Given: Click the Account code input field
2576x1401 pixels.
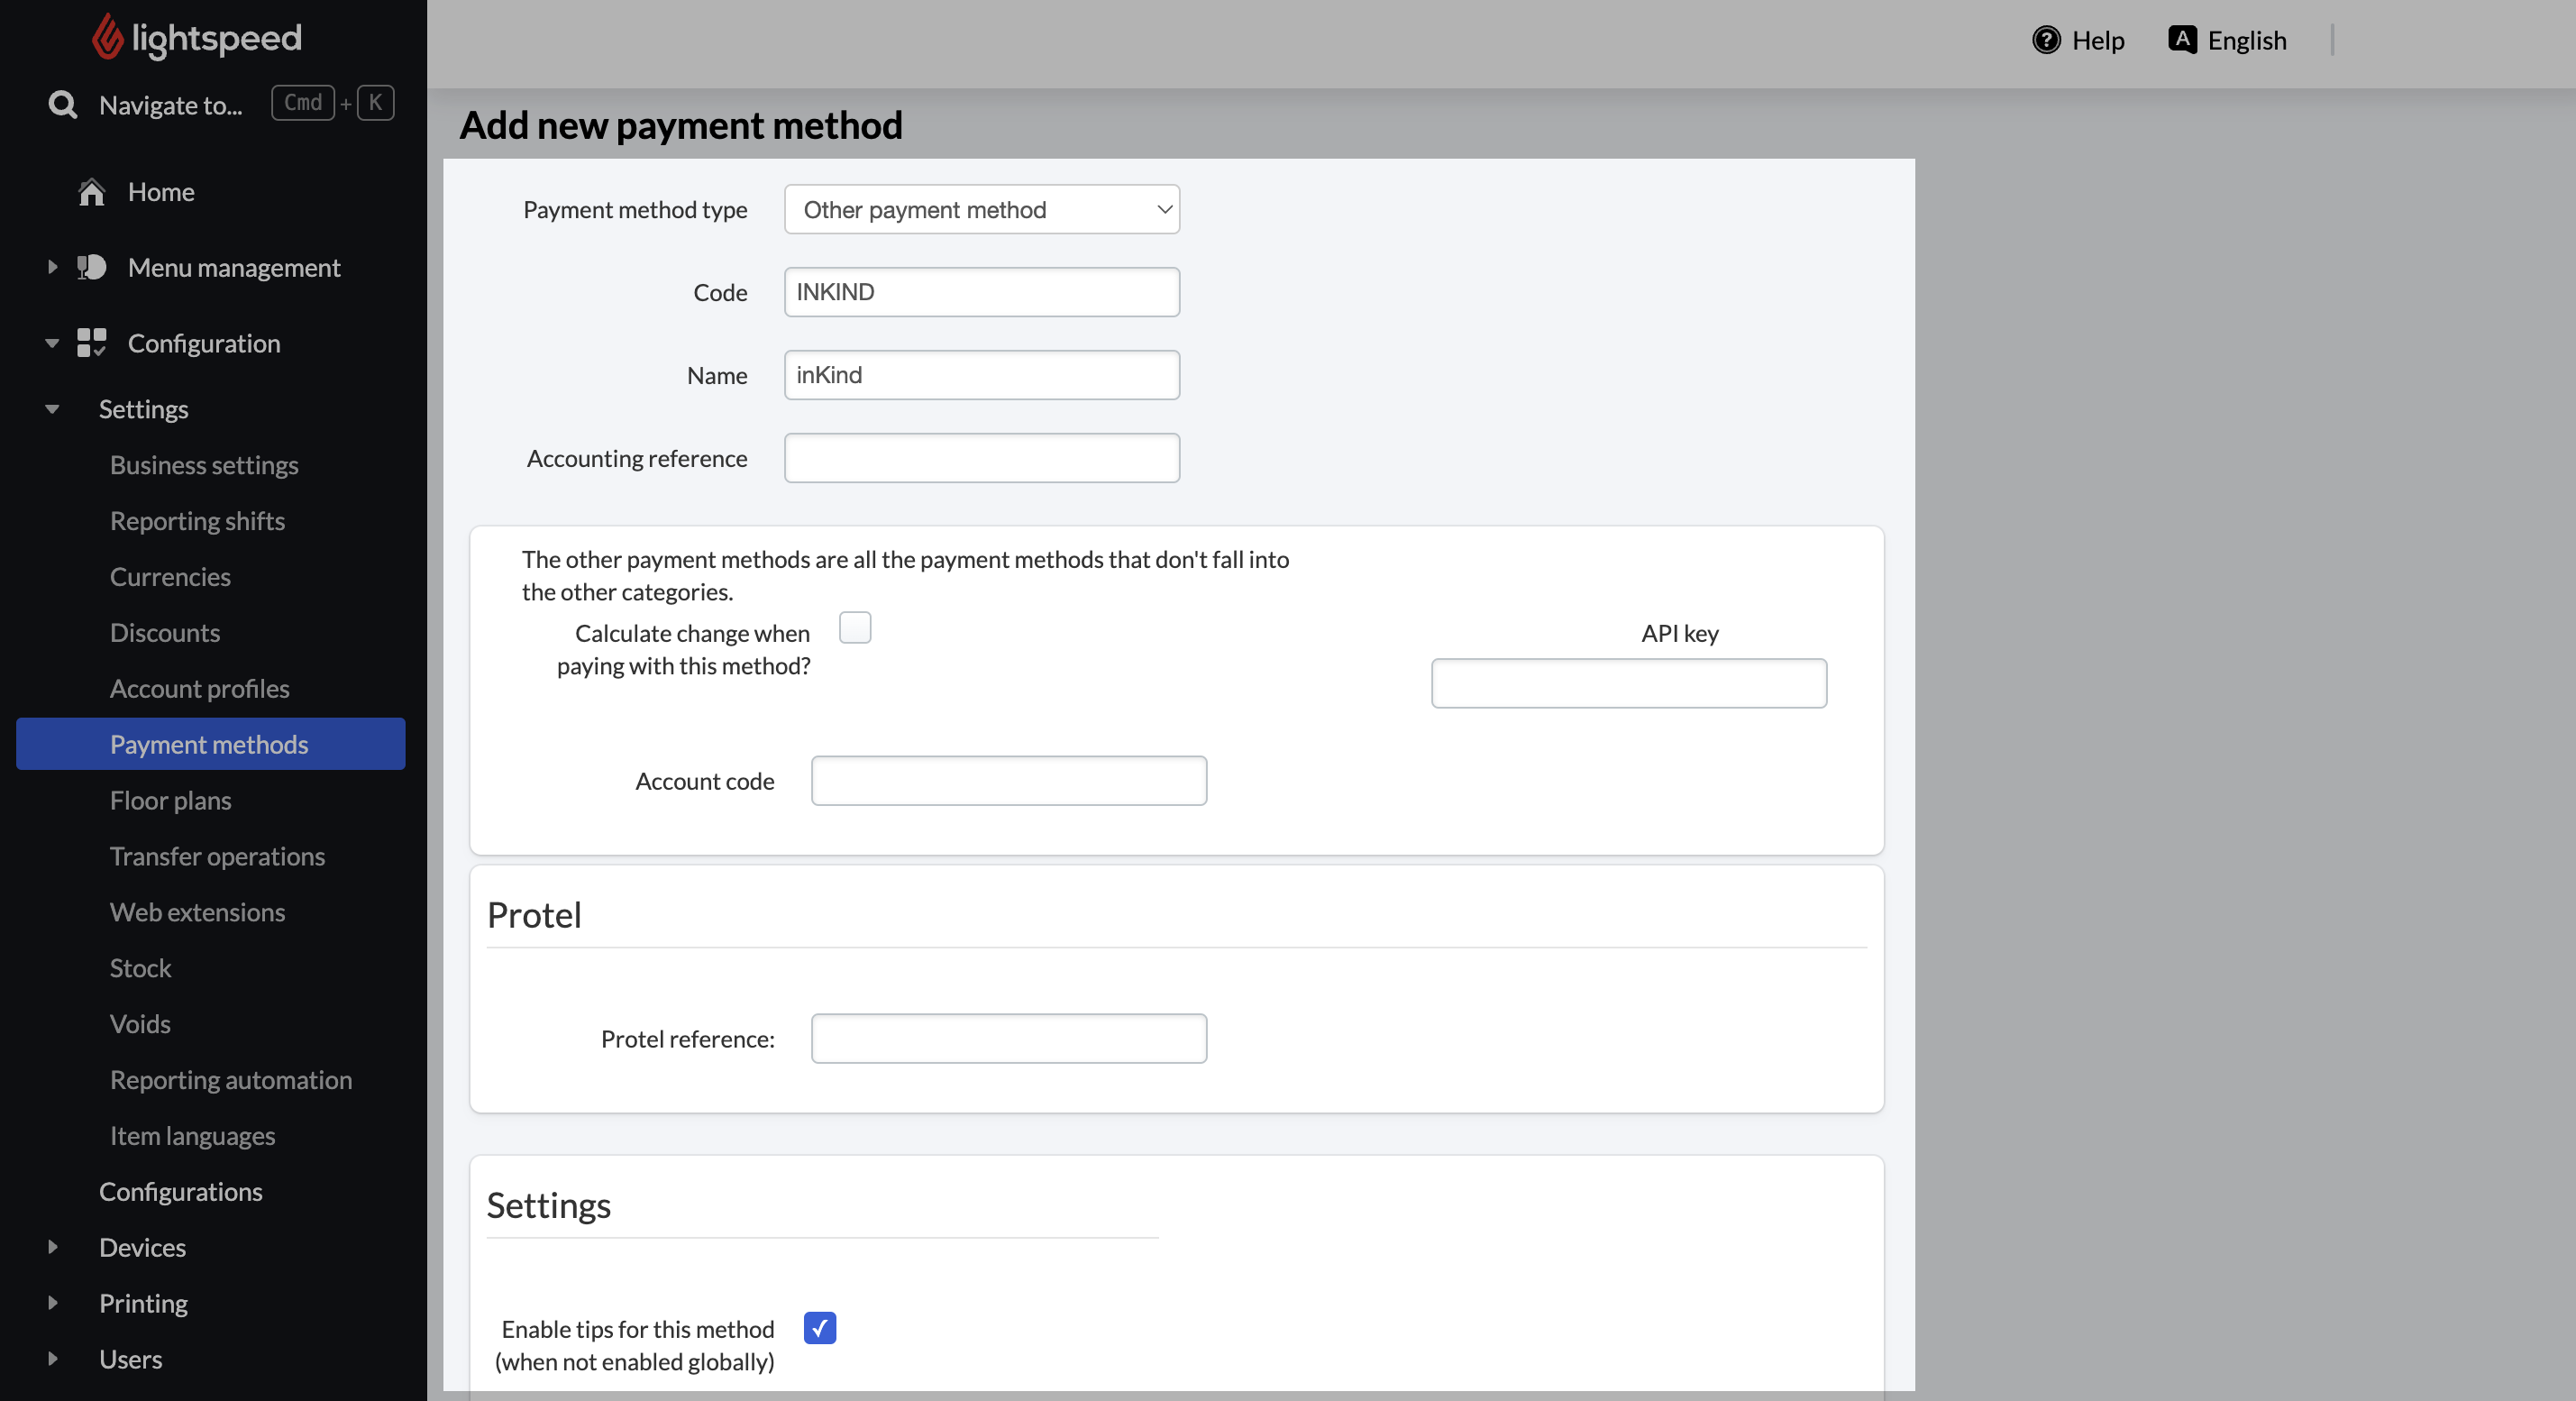Looking at the screenshot, I should coord(1009,781).
